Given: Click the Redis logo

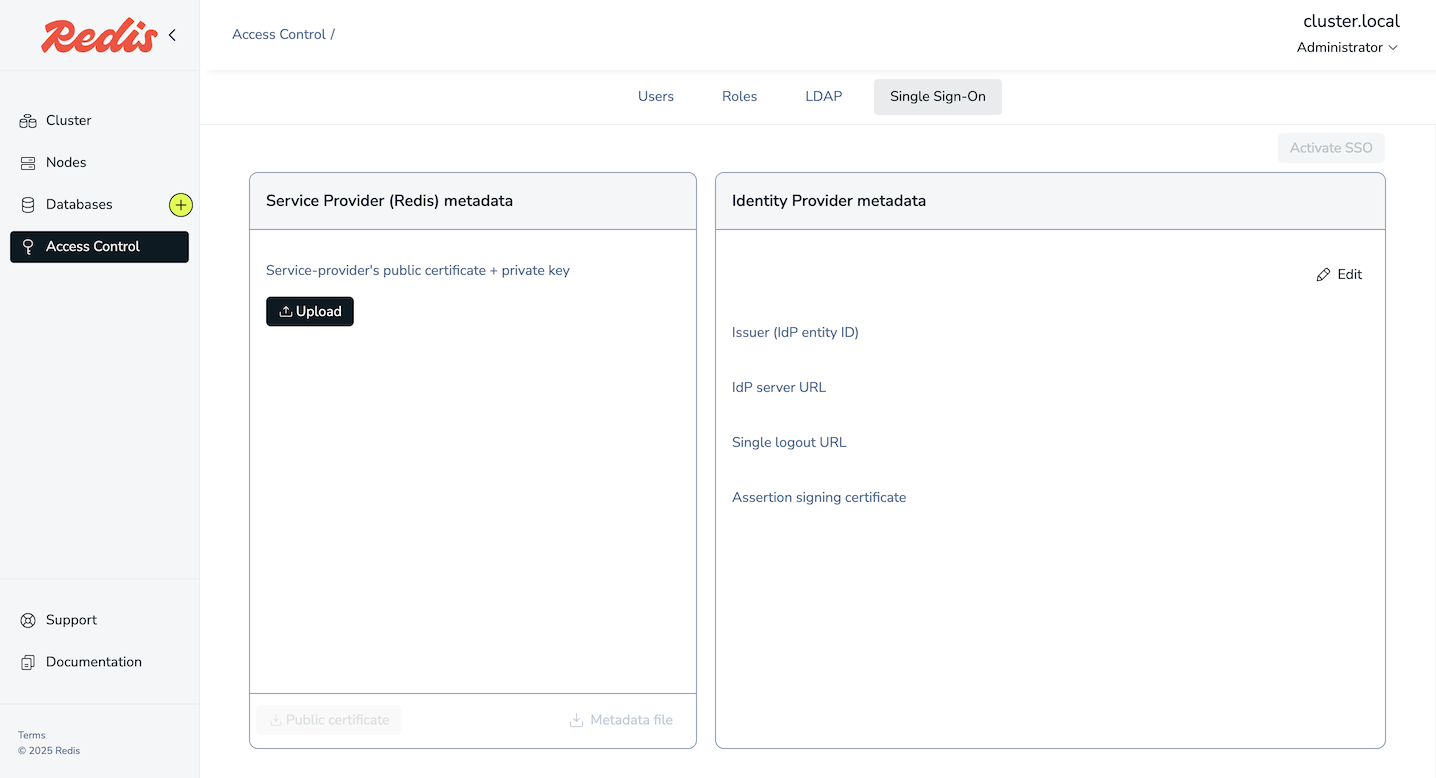Looking at the screenshot, I should point(99,36).
